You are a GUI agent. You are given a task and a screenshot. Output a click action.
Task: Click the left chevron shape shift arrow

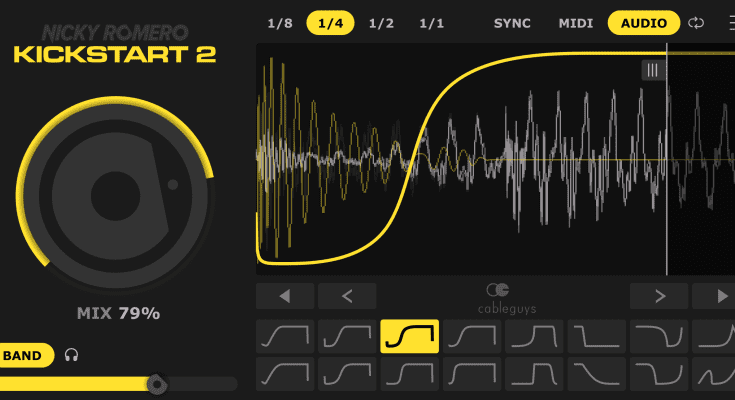coord(347,296)
